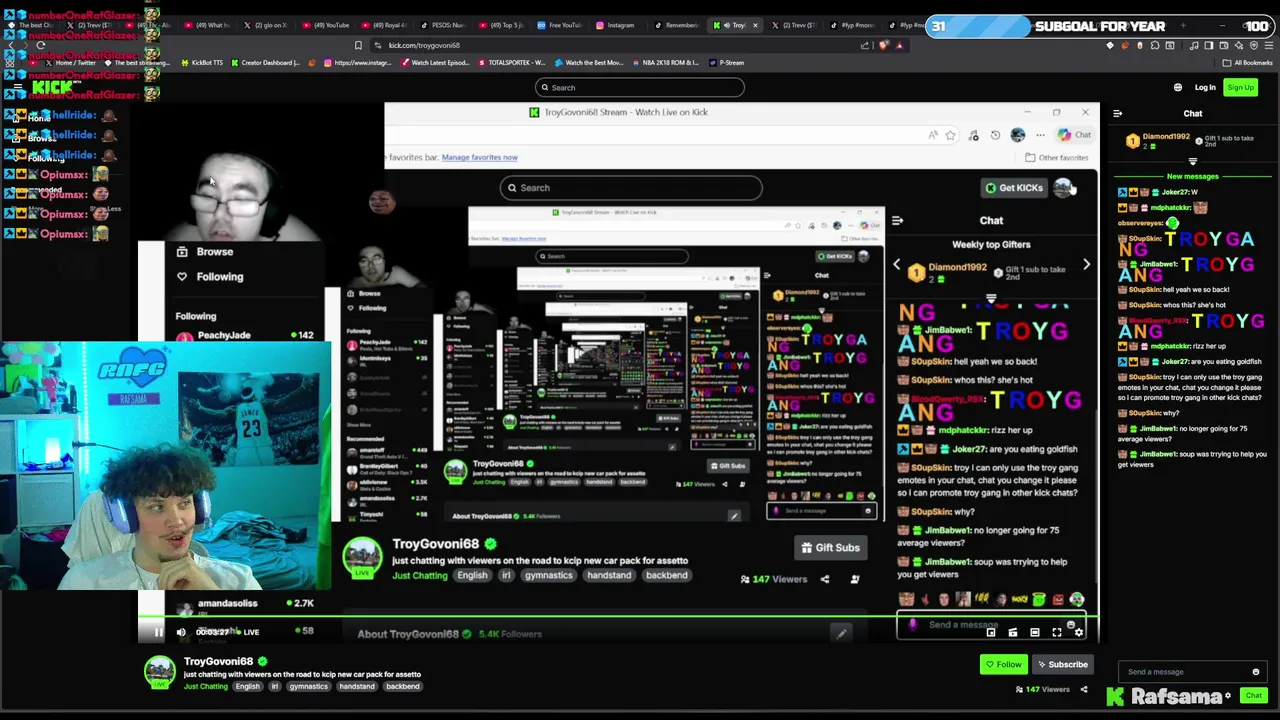Click the handstand tag under the stream title
The width and height of the screenshot is (1280, 720).
pos(609,576)
